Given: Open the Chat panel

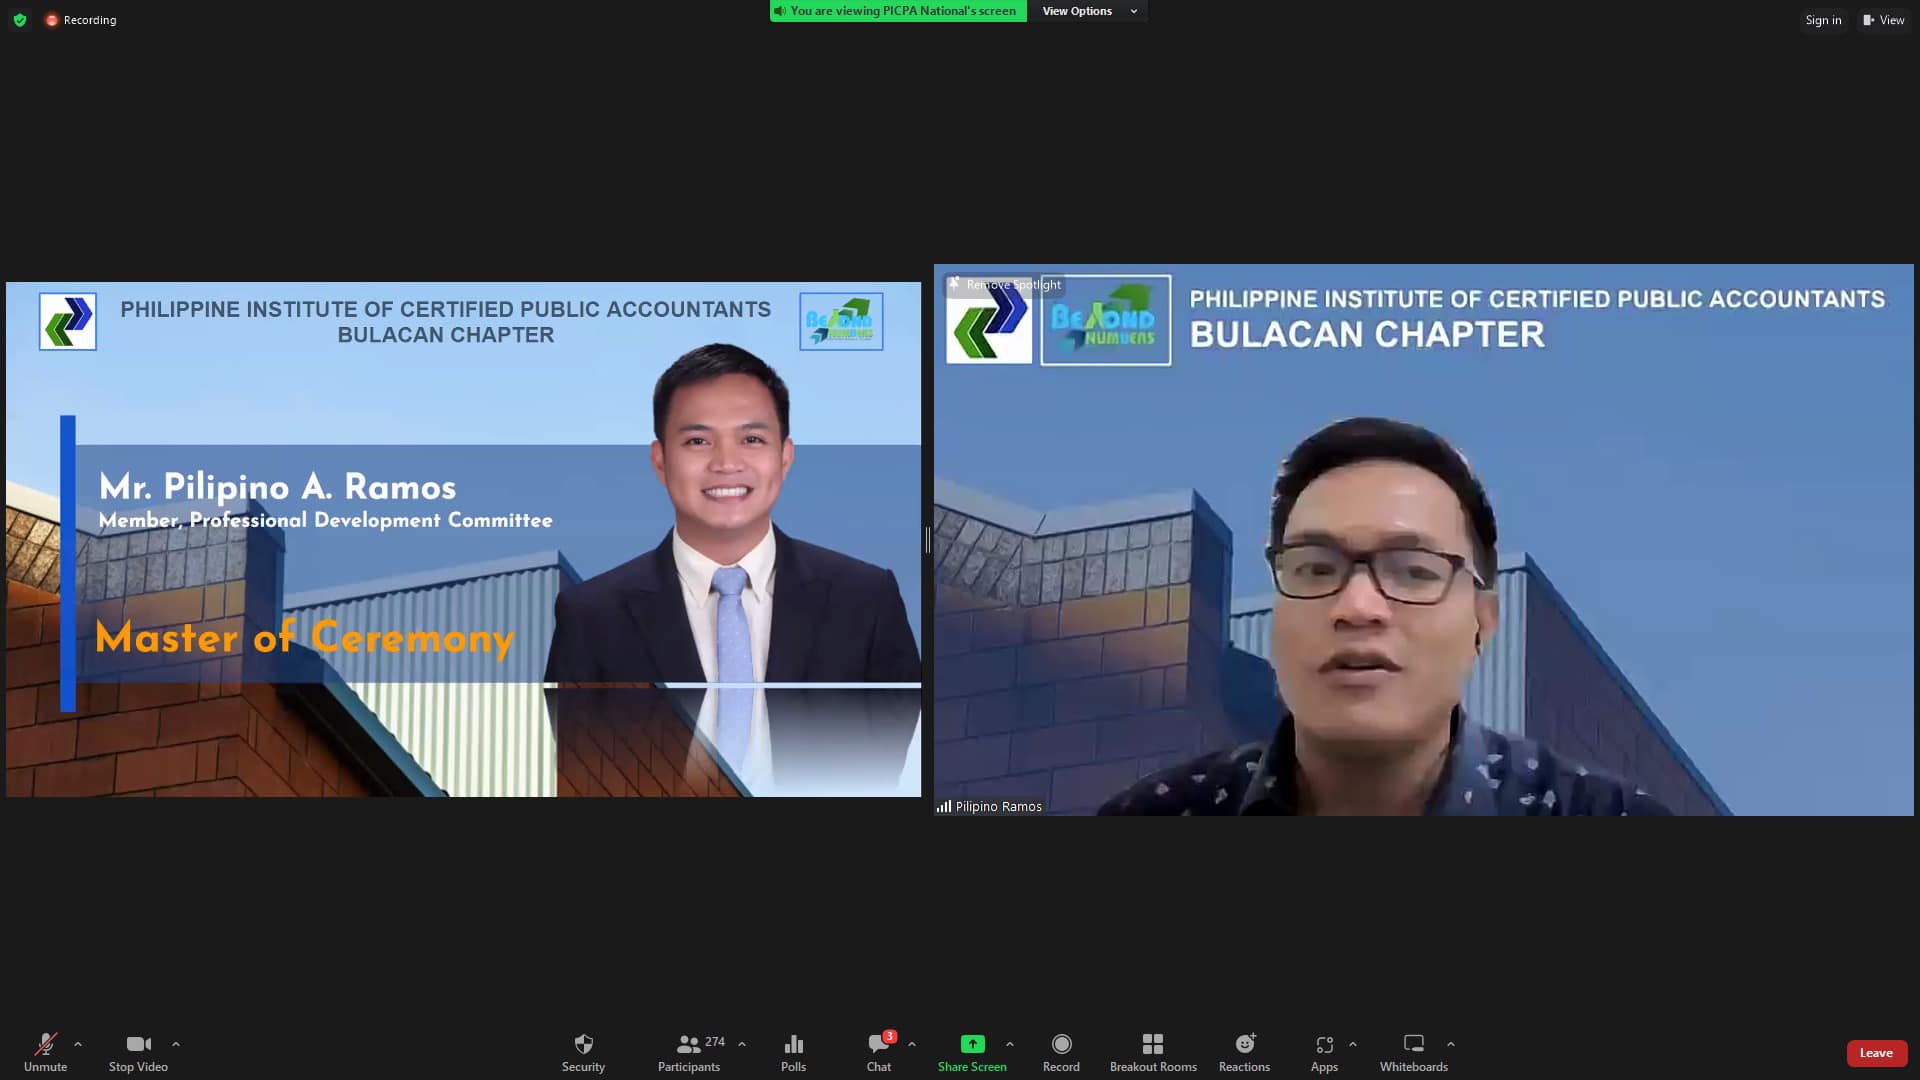Looking at the screenshot, I should (x=879, y=1052).
